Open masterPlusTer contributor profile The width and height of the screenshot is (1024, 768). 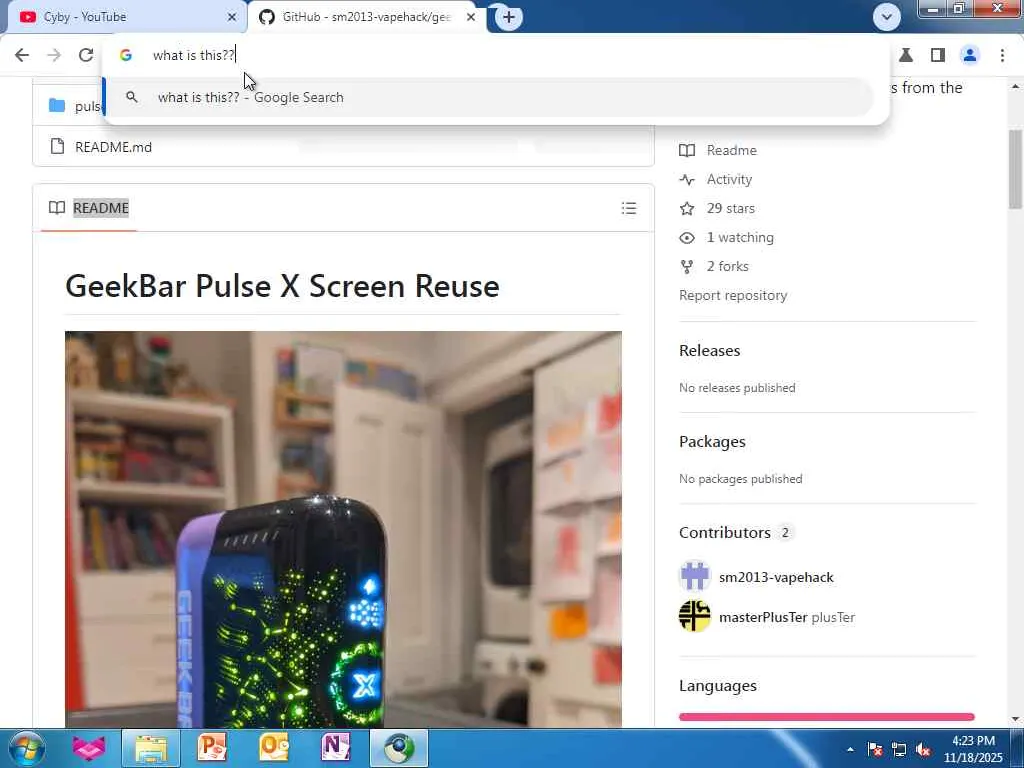tap(763, 617)
